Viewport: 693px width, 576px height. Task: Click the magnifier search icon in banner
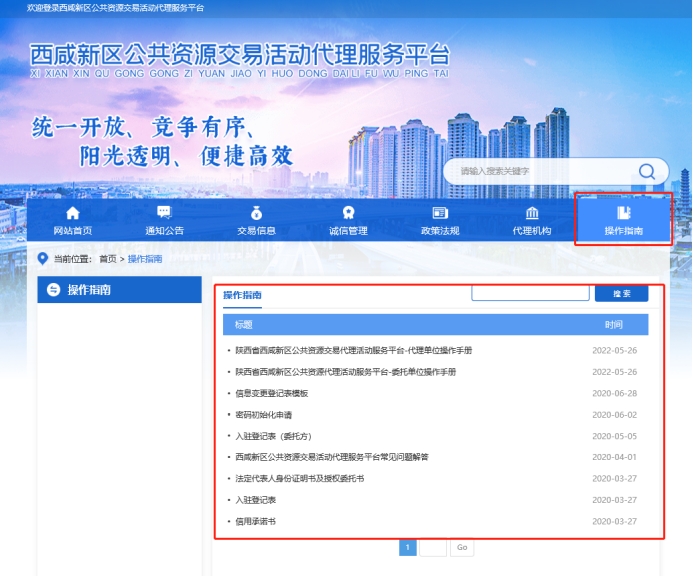click(x=647, y=171)
